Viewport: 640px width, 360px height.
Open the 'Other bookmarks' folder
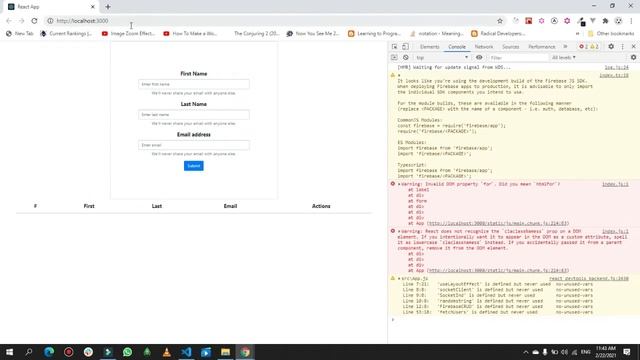click(x=611, y=33)
